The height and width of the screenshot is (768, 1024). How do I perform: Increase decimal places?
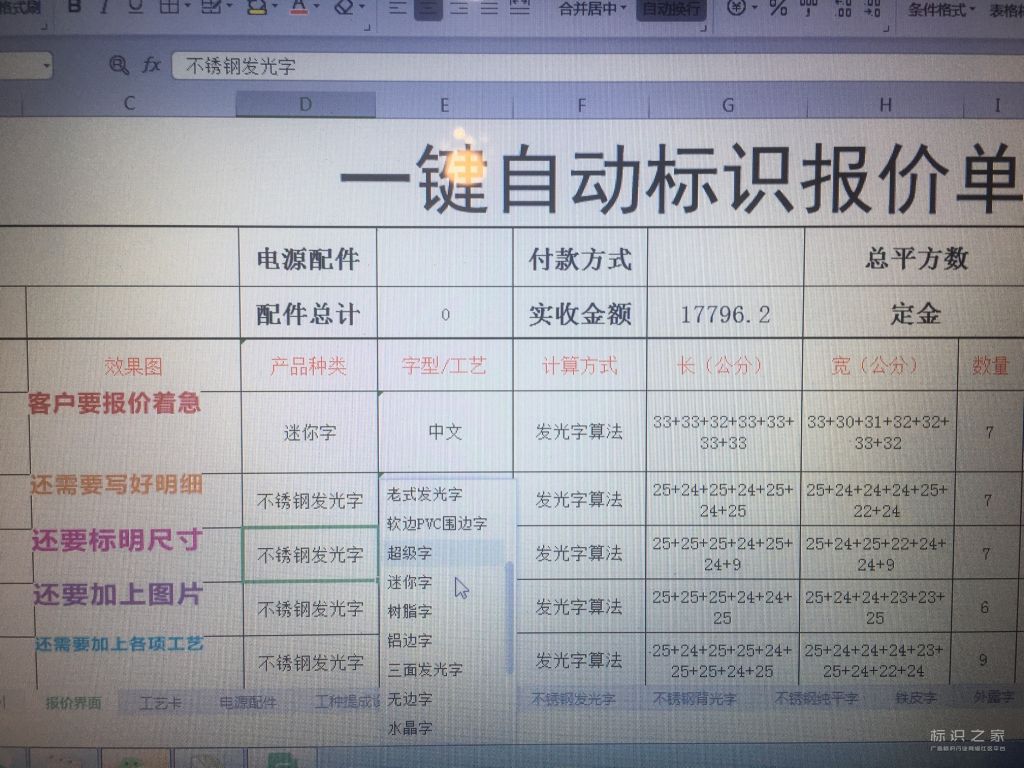842,8
